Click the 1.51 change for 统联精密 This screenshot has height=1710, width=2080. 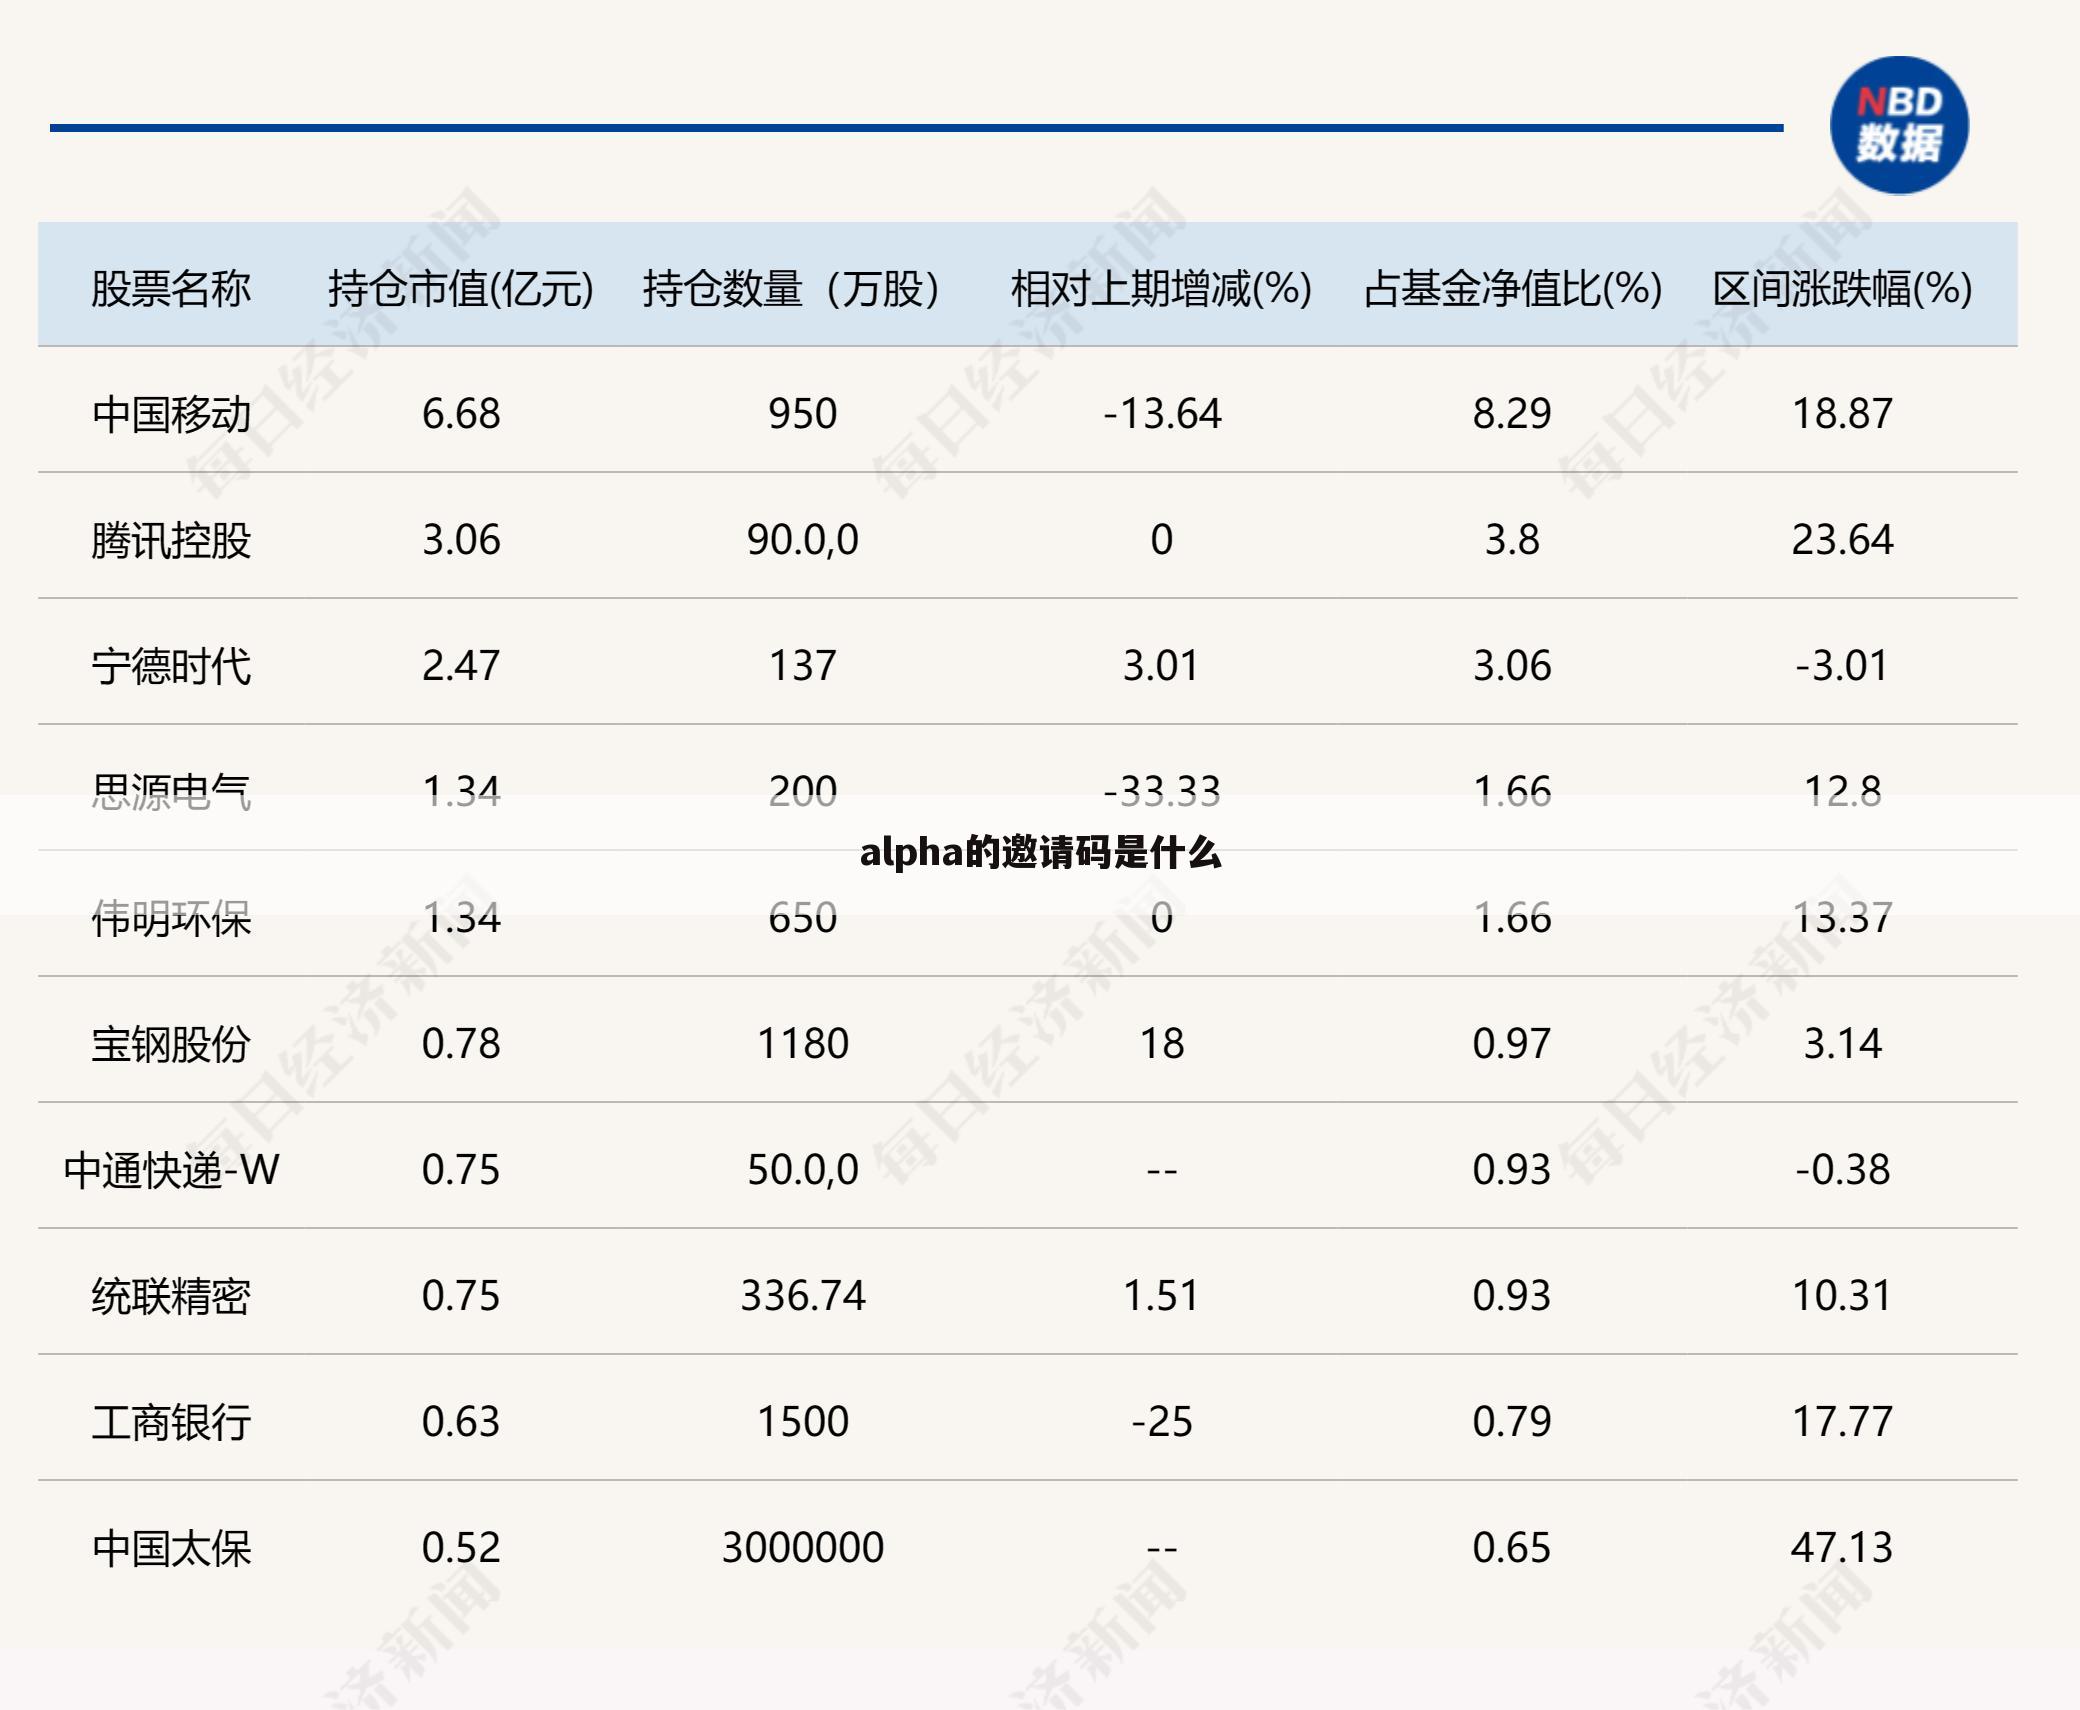1162,1296
